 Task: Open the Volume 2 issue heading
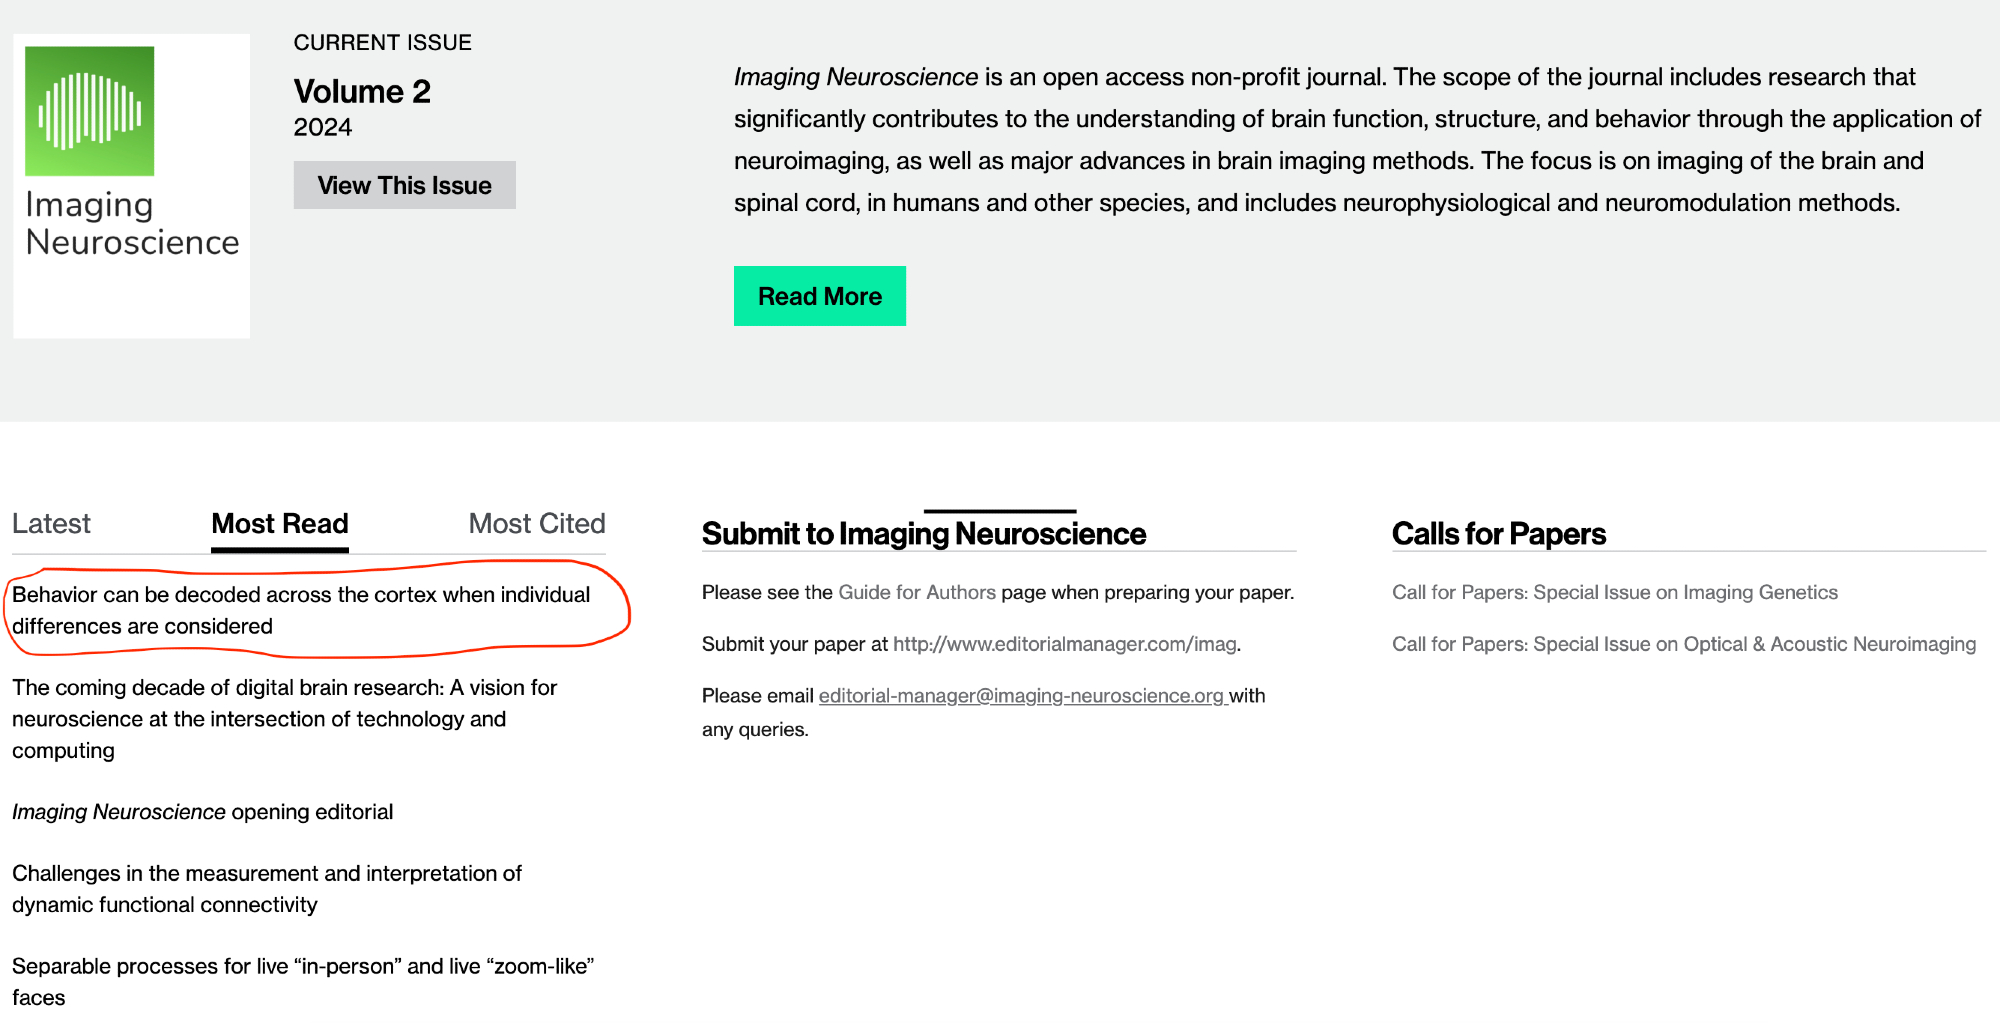(362, 92)
